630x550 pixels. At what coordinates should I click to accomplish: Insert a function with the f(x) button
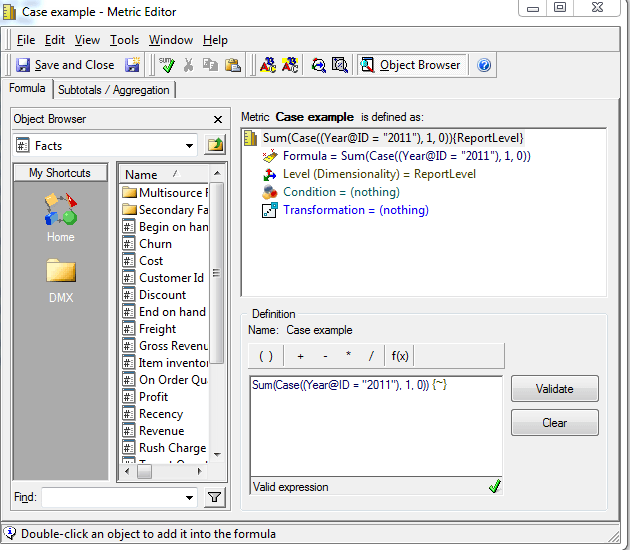400,356
